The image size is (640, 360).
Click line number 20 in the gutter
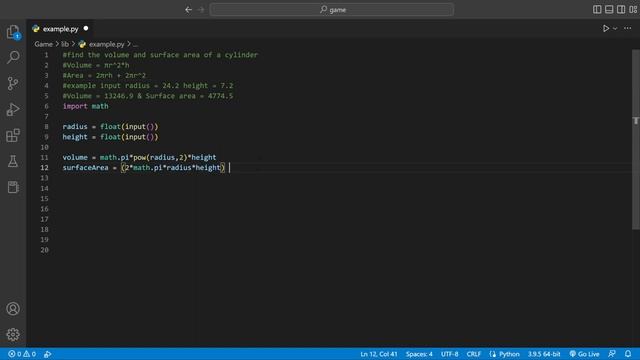[44, 250]
